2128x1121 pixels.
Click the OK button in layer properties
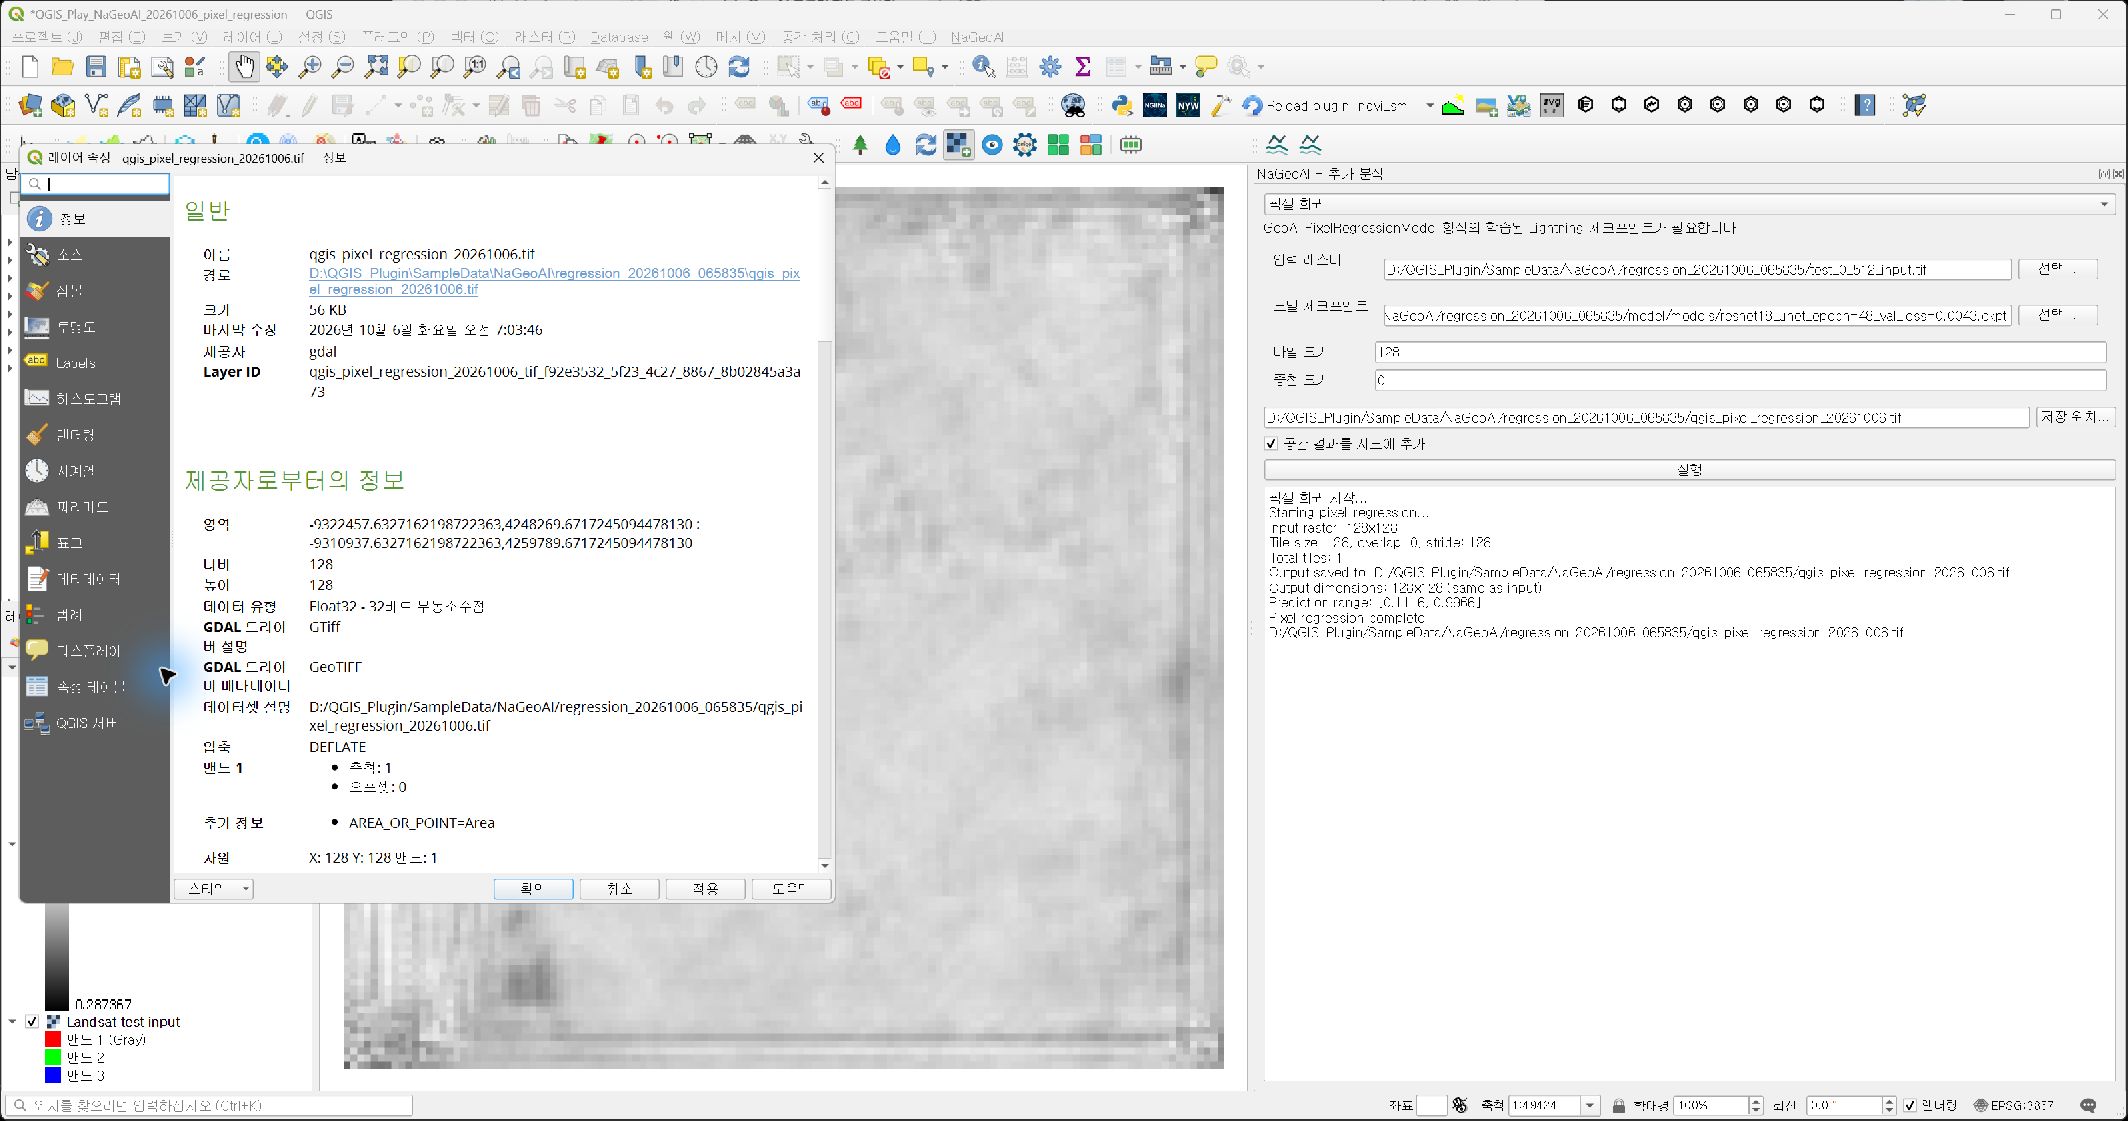pyautogui.click(x=533, y=889)
